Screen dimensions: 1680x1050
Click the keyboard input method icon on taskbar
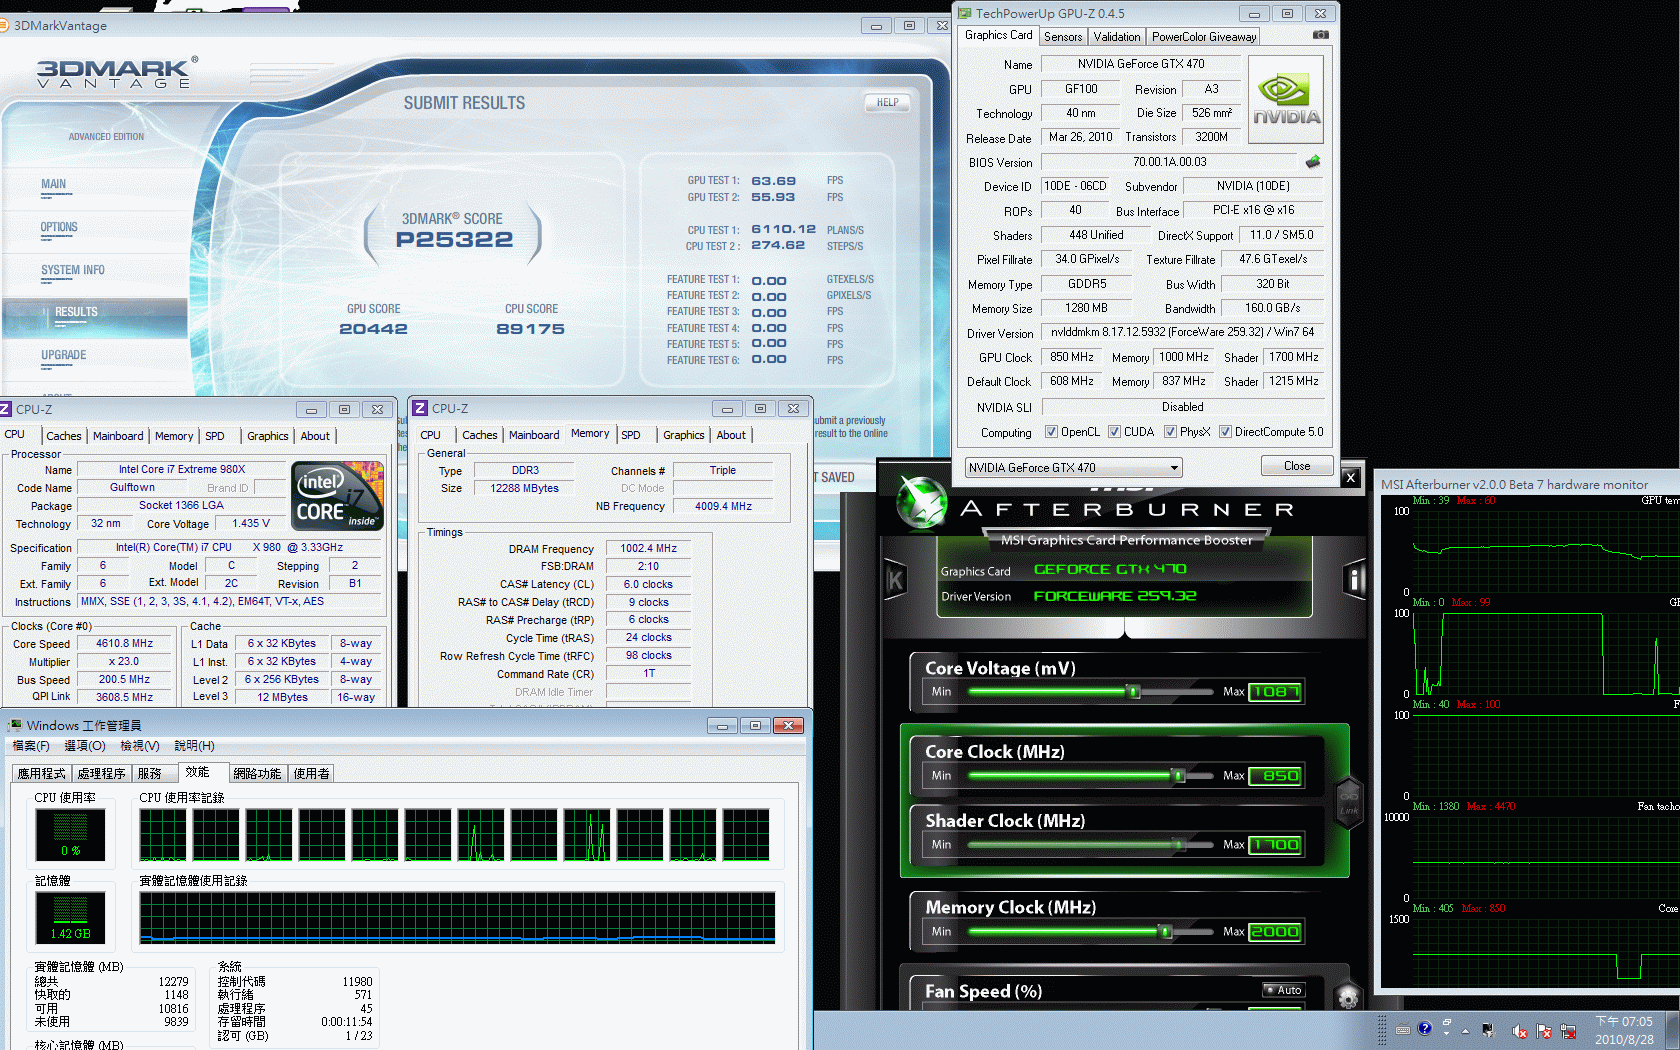point(1403,1029)
